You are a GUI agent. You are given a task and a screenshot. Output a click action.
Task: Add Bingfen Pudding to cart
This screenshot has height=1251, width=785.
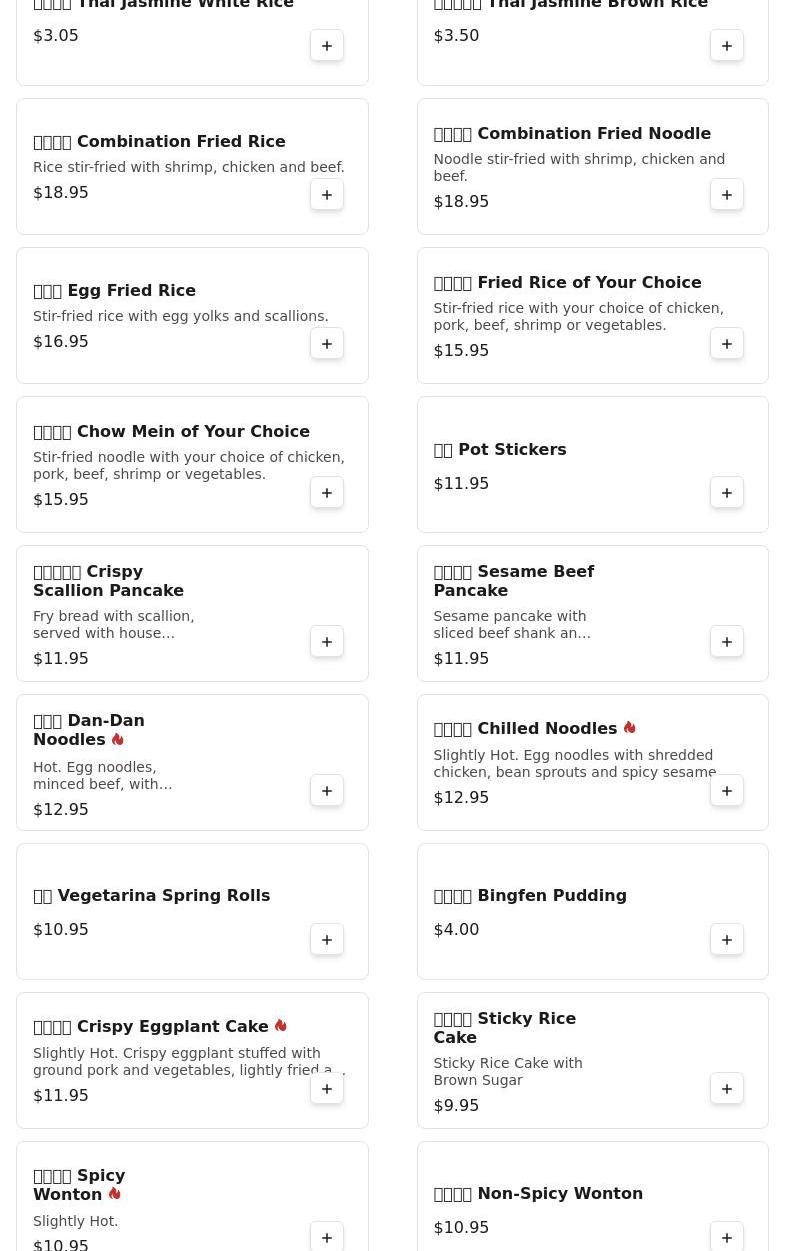(x=727, y=940)
